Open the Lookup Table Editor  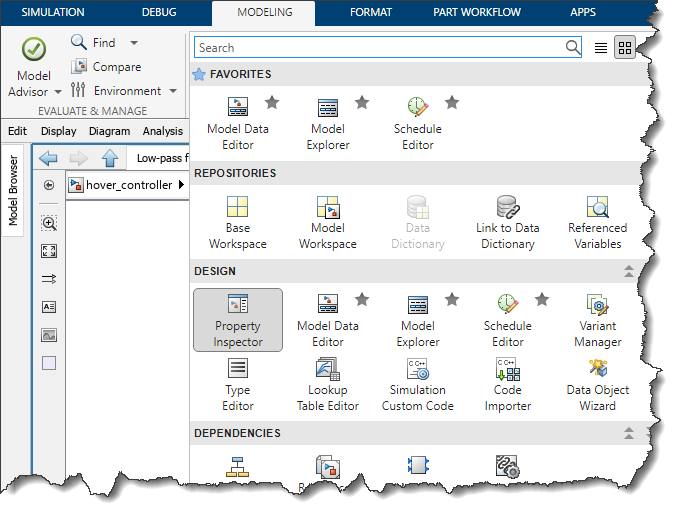click(328, 384)
